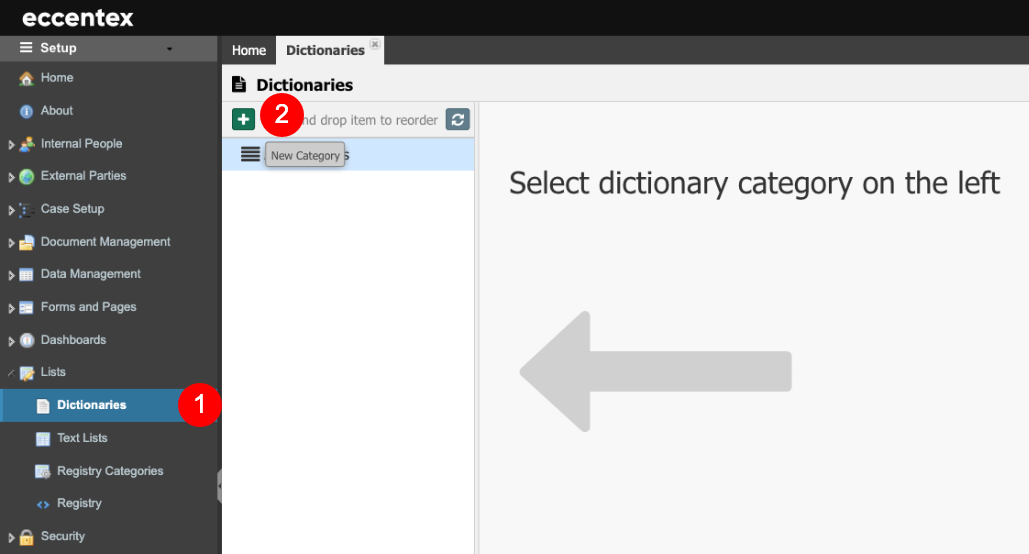Select the Document Management menu item
The width and height of the screenshot is (1029, 554).
pyautogui.click(x=105, y=242)
